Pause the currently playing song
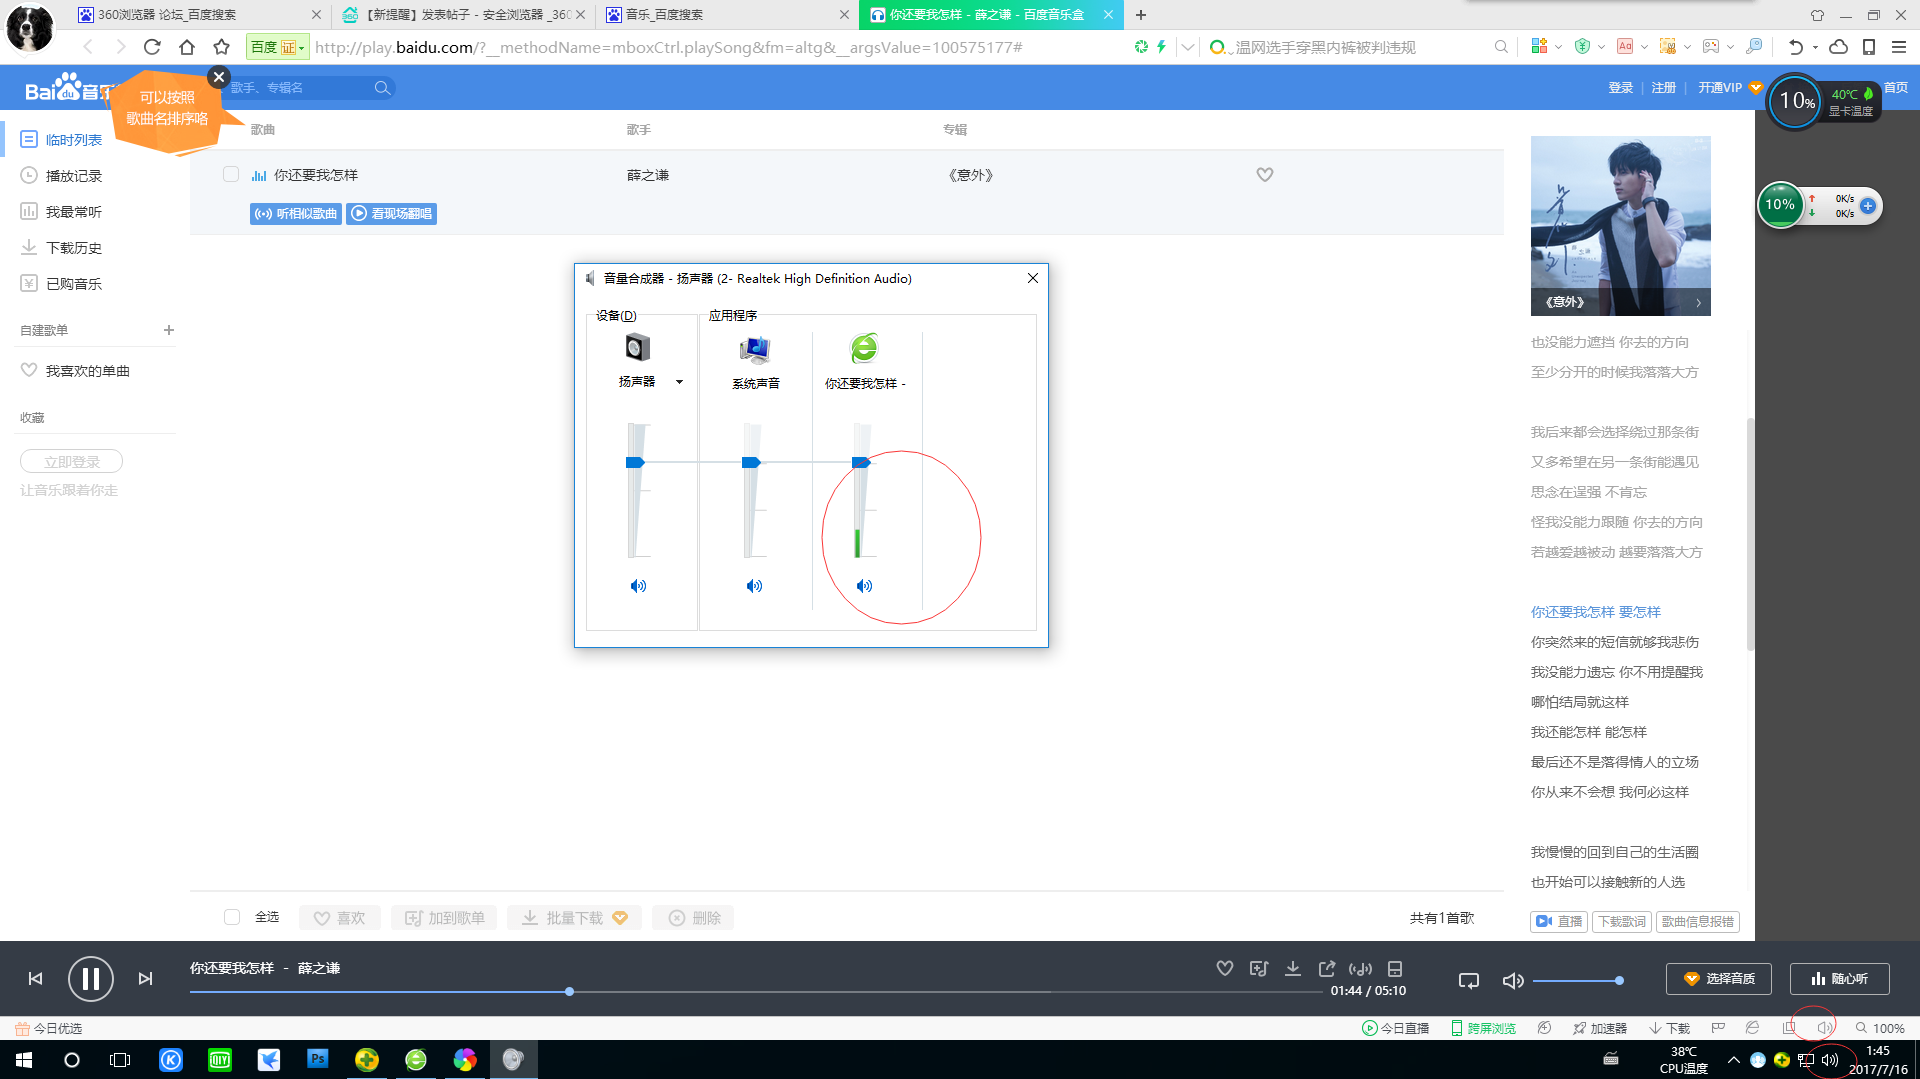 (90, 979)
